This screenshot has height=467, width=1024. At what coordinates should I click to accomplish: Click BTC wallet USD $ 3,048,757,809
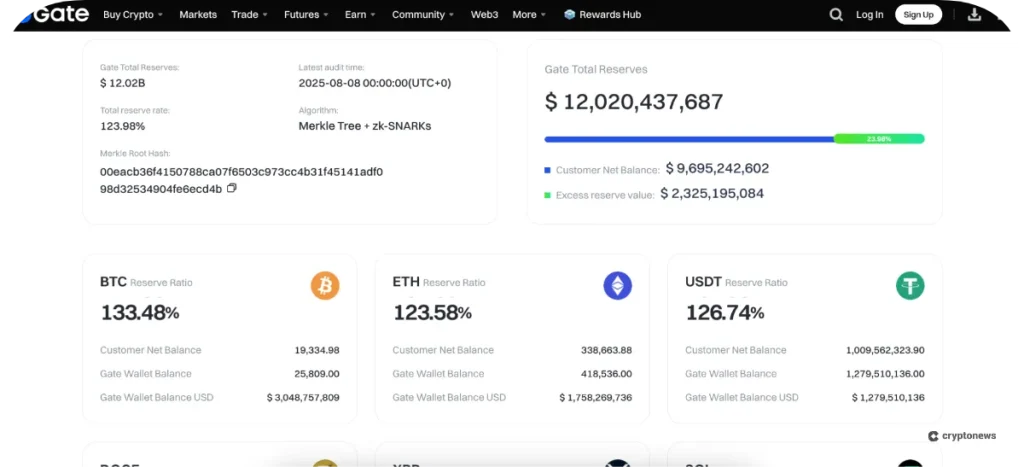tap(303, 397)
